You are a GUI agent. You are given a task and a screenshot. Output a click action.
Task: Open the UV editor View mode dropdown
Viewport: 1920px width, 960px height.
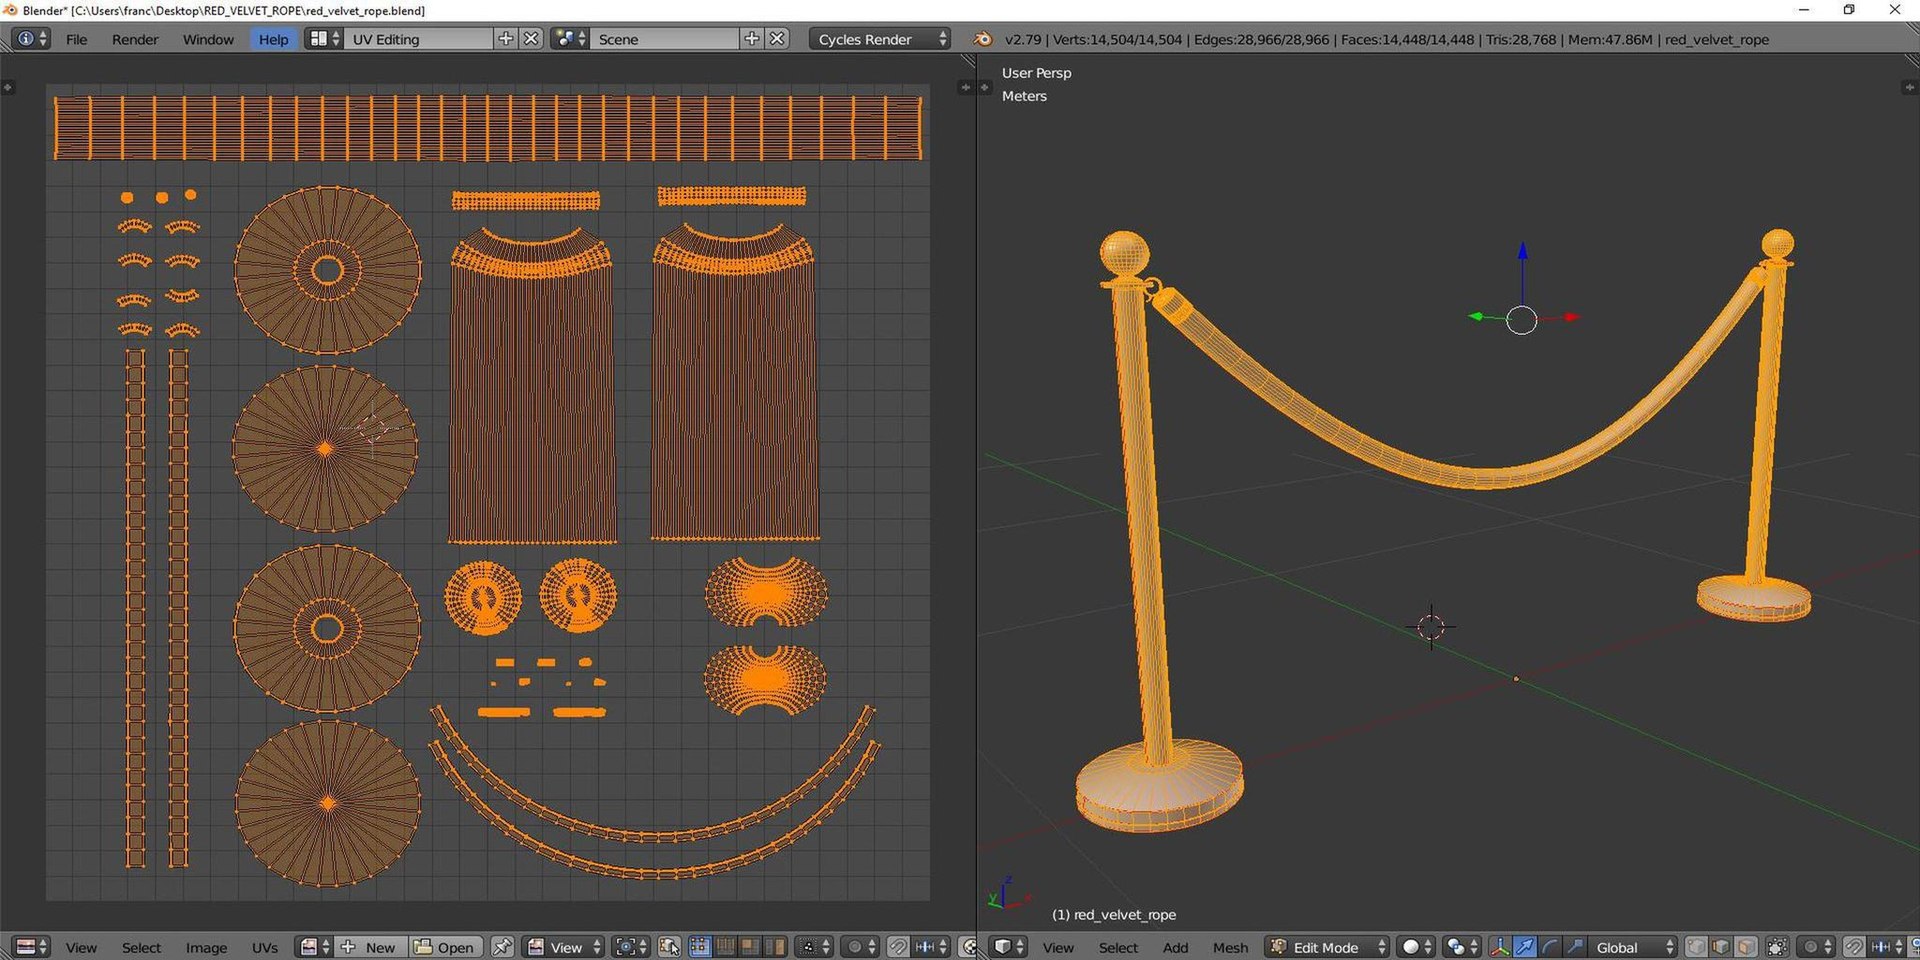click(565, 947)
